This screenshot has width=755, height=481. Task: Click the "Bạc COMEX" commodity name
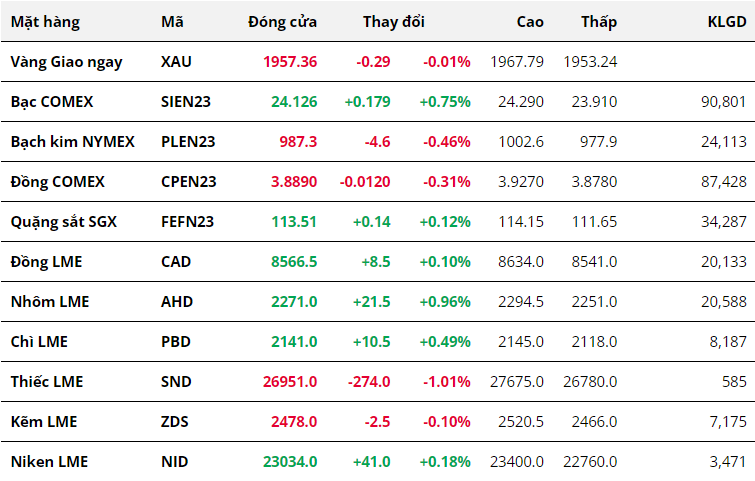click(x=51, y=101)
